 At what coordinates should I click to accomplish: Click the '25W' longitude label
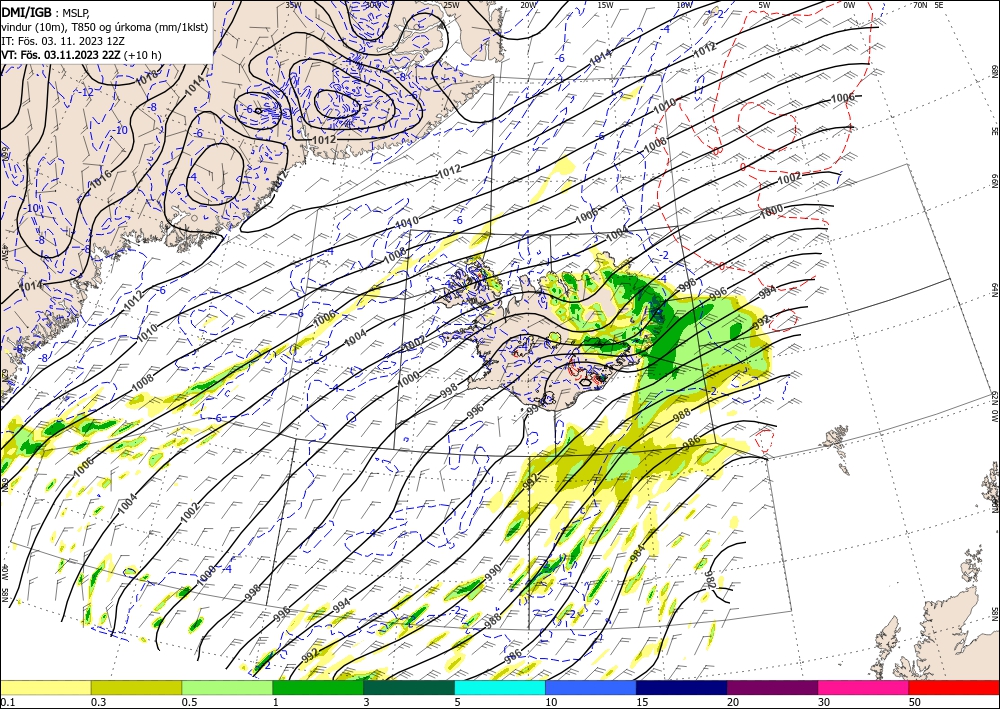coord(451,4)
